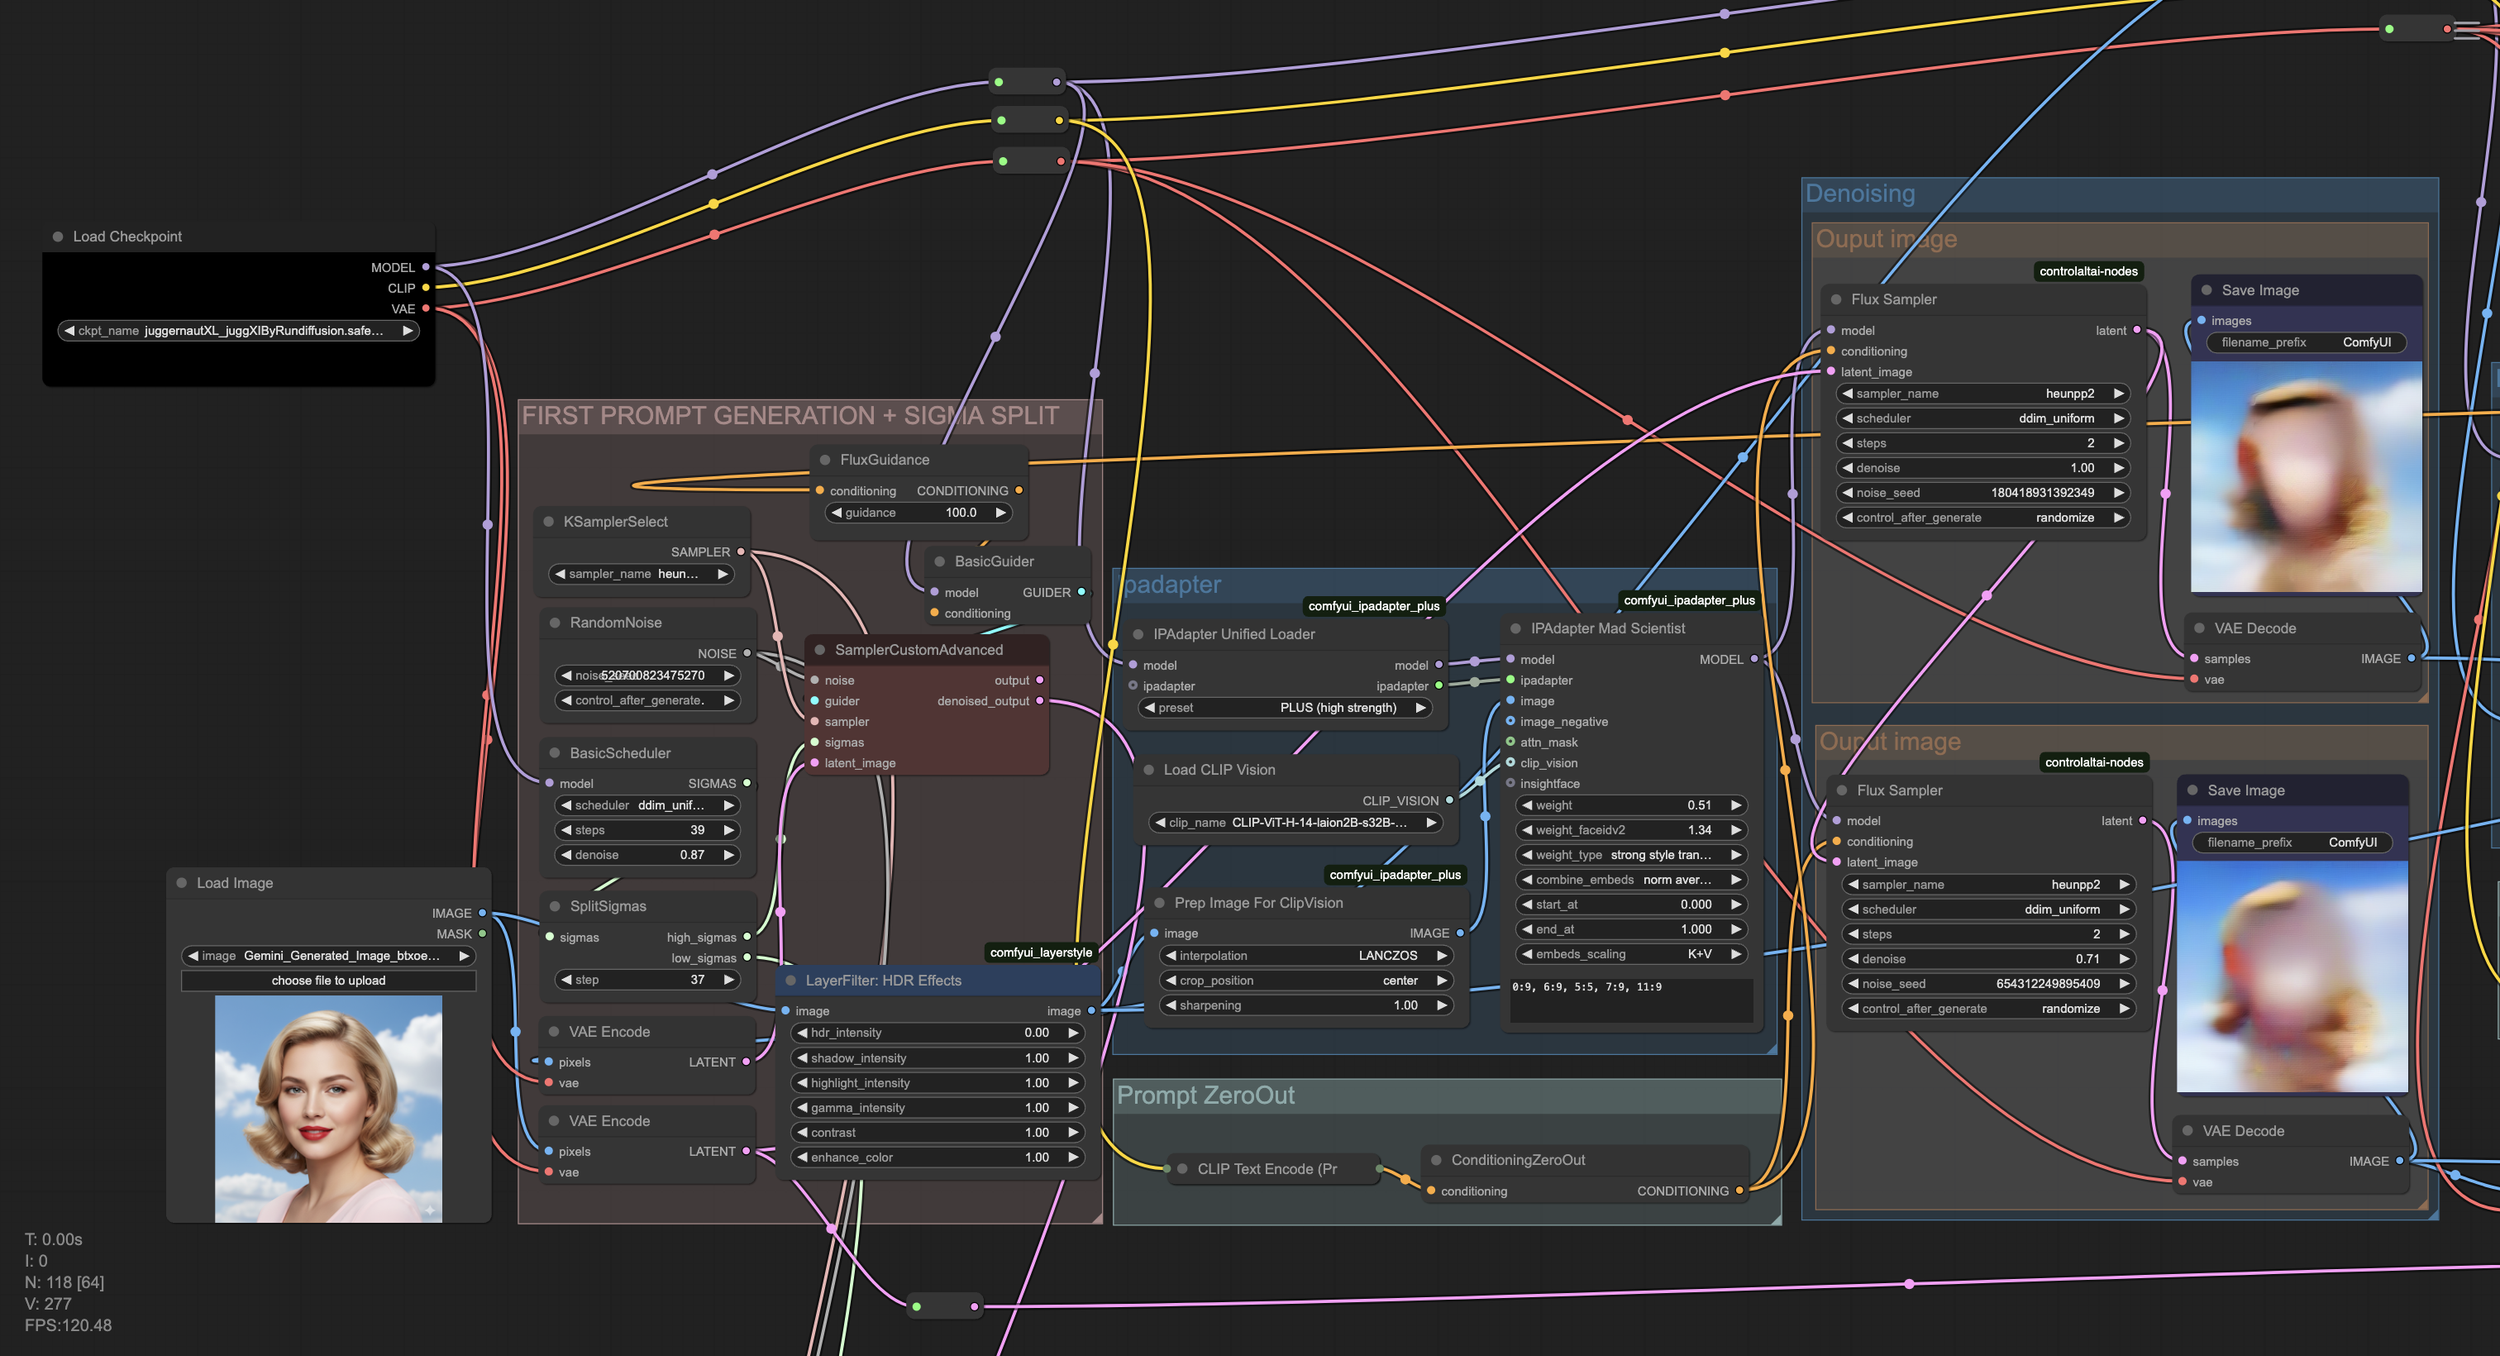2500x1356 pixels.
Task: Click the collapse dot on the ConditioningZeroOut node
Action: [x=1436, y=1160]
